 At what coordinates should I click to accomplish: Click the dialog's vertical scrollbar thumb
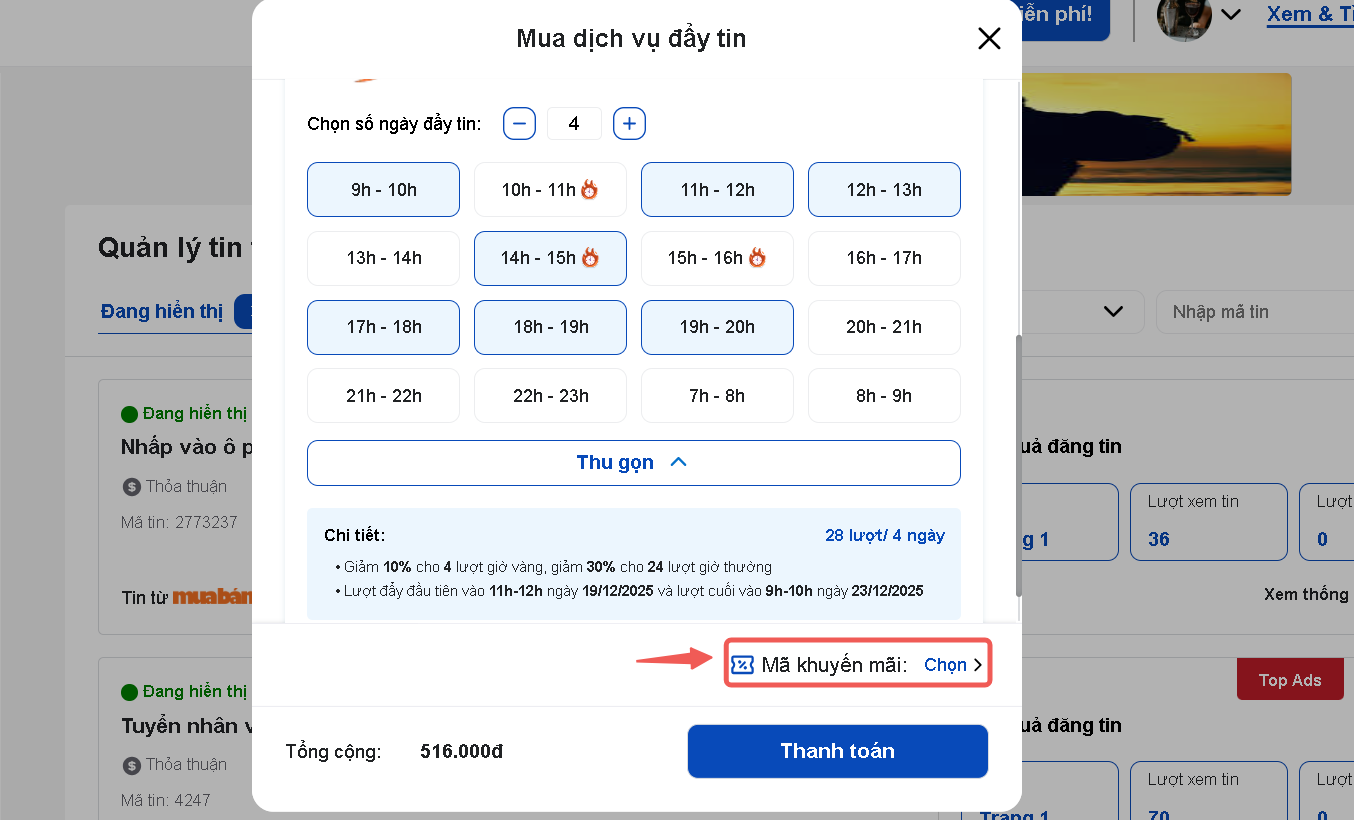tap(1019, 465)
